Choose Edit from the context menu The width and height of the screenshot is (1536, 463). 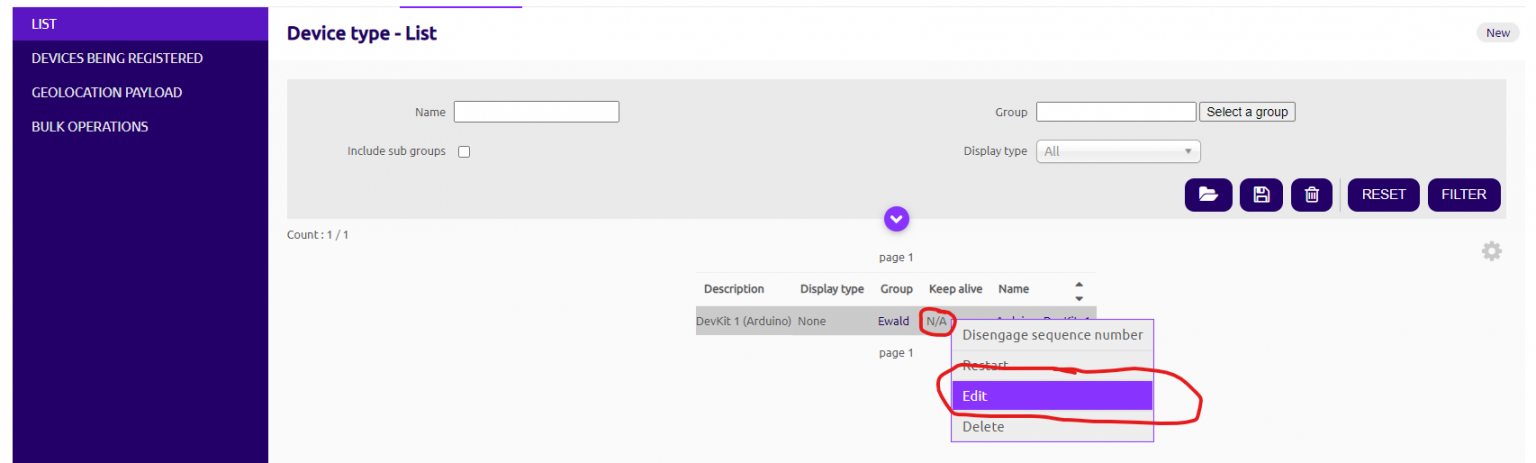click(x=1052, y=396)
